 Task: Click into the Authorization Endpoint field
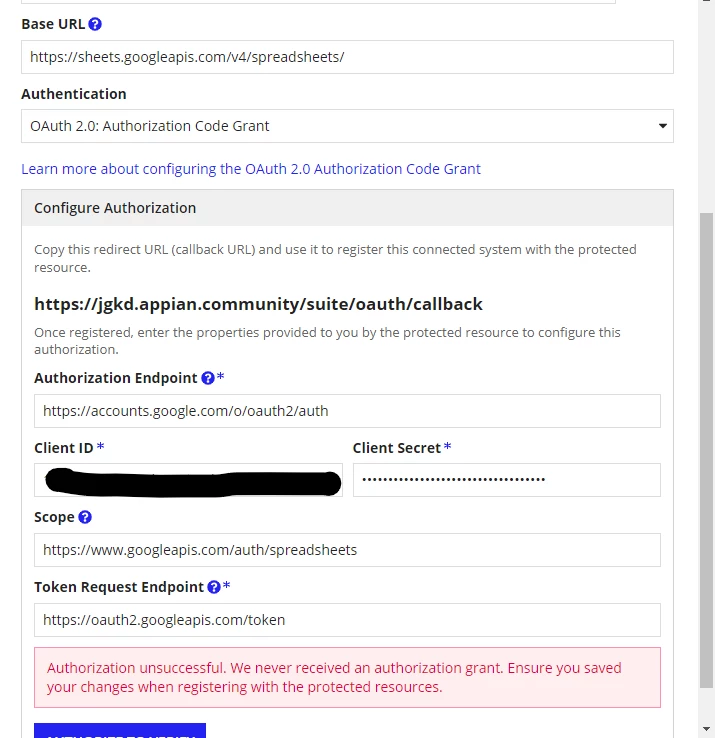347,411
